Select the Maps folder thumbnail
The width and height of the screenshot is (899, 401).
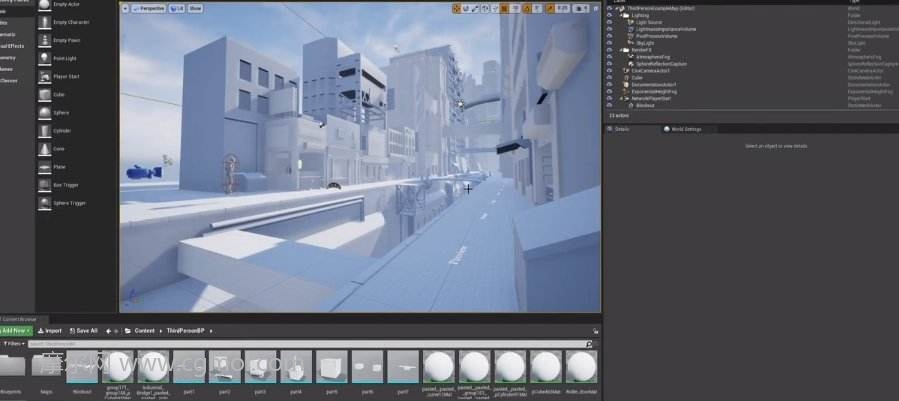(x=46, y=367)
